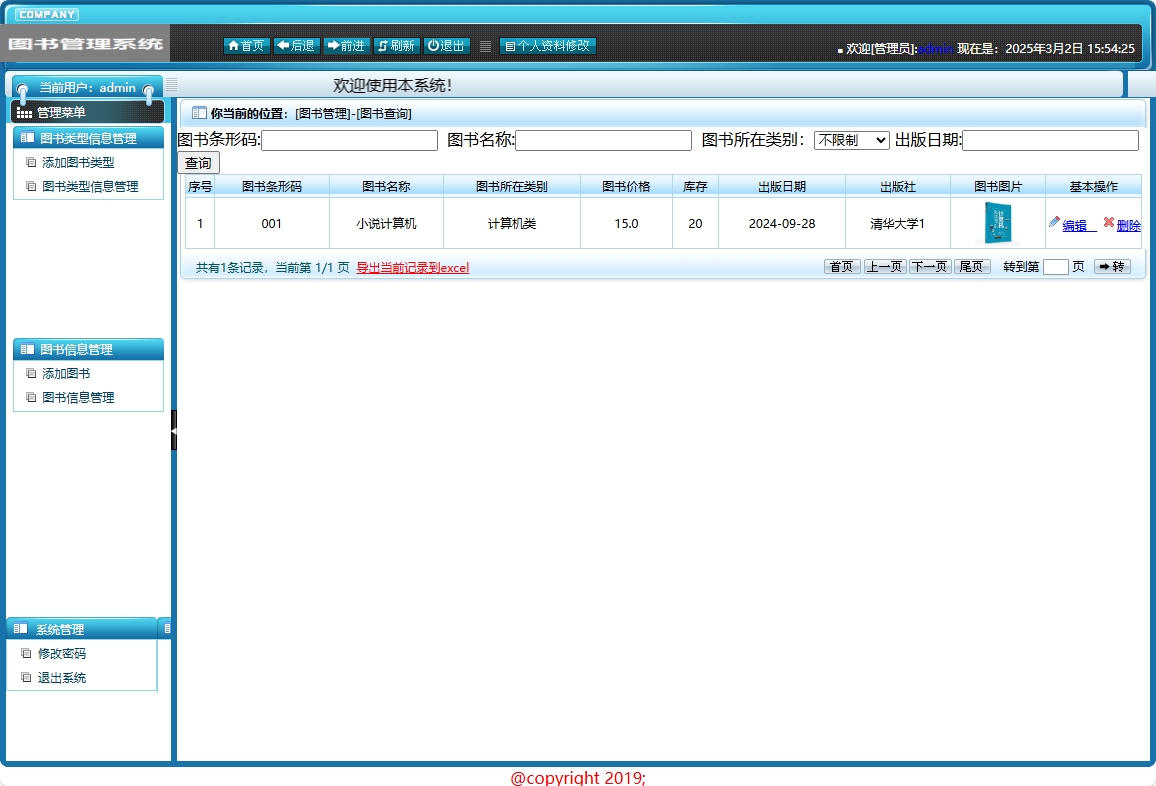
Task: Click the 下一页 pagination button
Action: (928, 267)
